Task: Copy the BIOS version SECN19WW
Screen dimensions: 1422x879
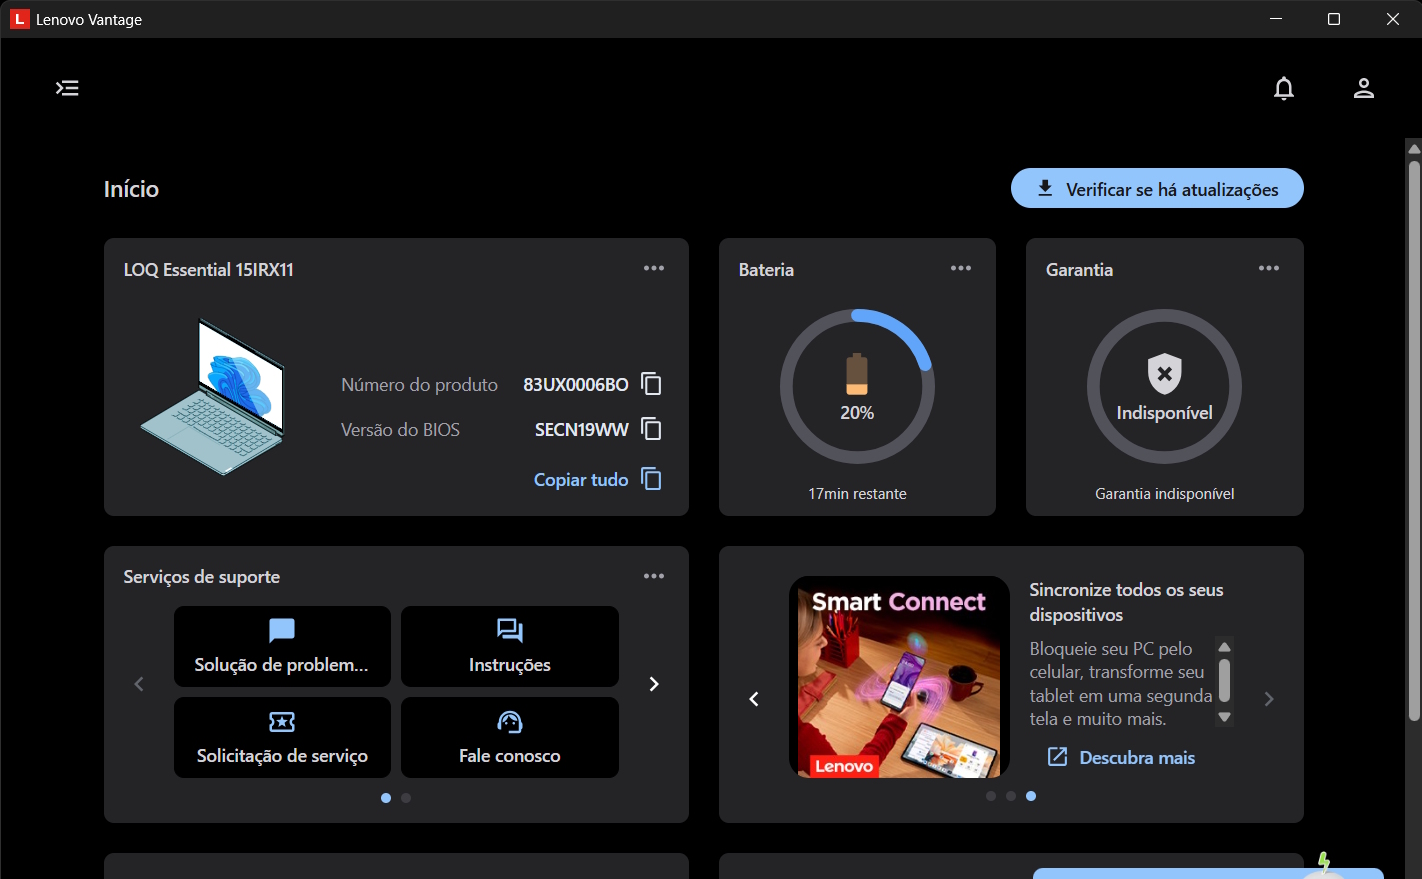Action: click(651, 429)
